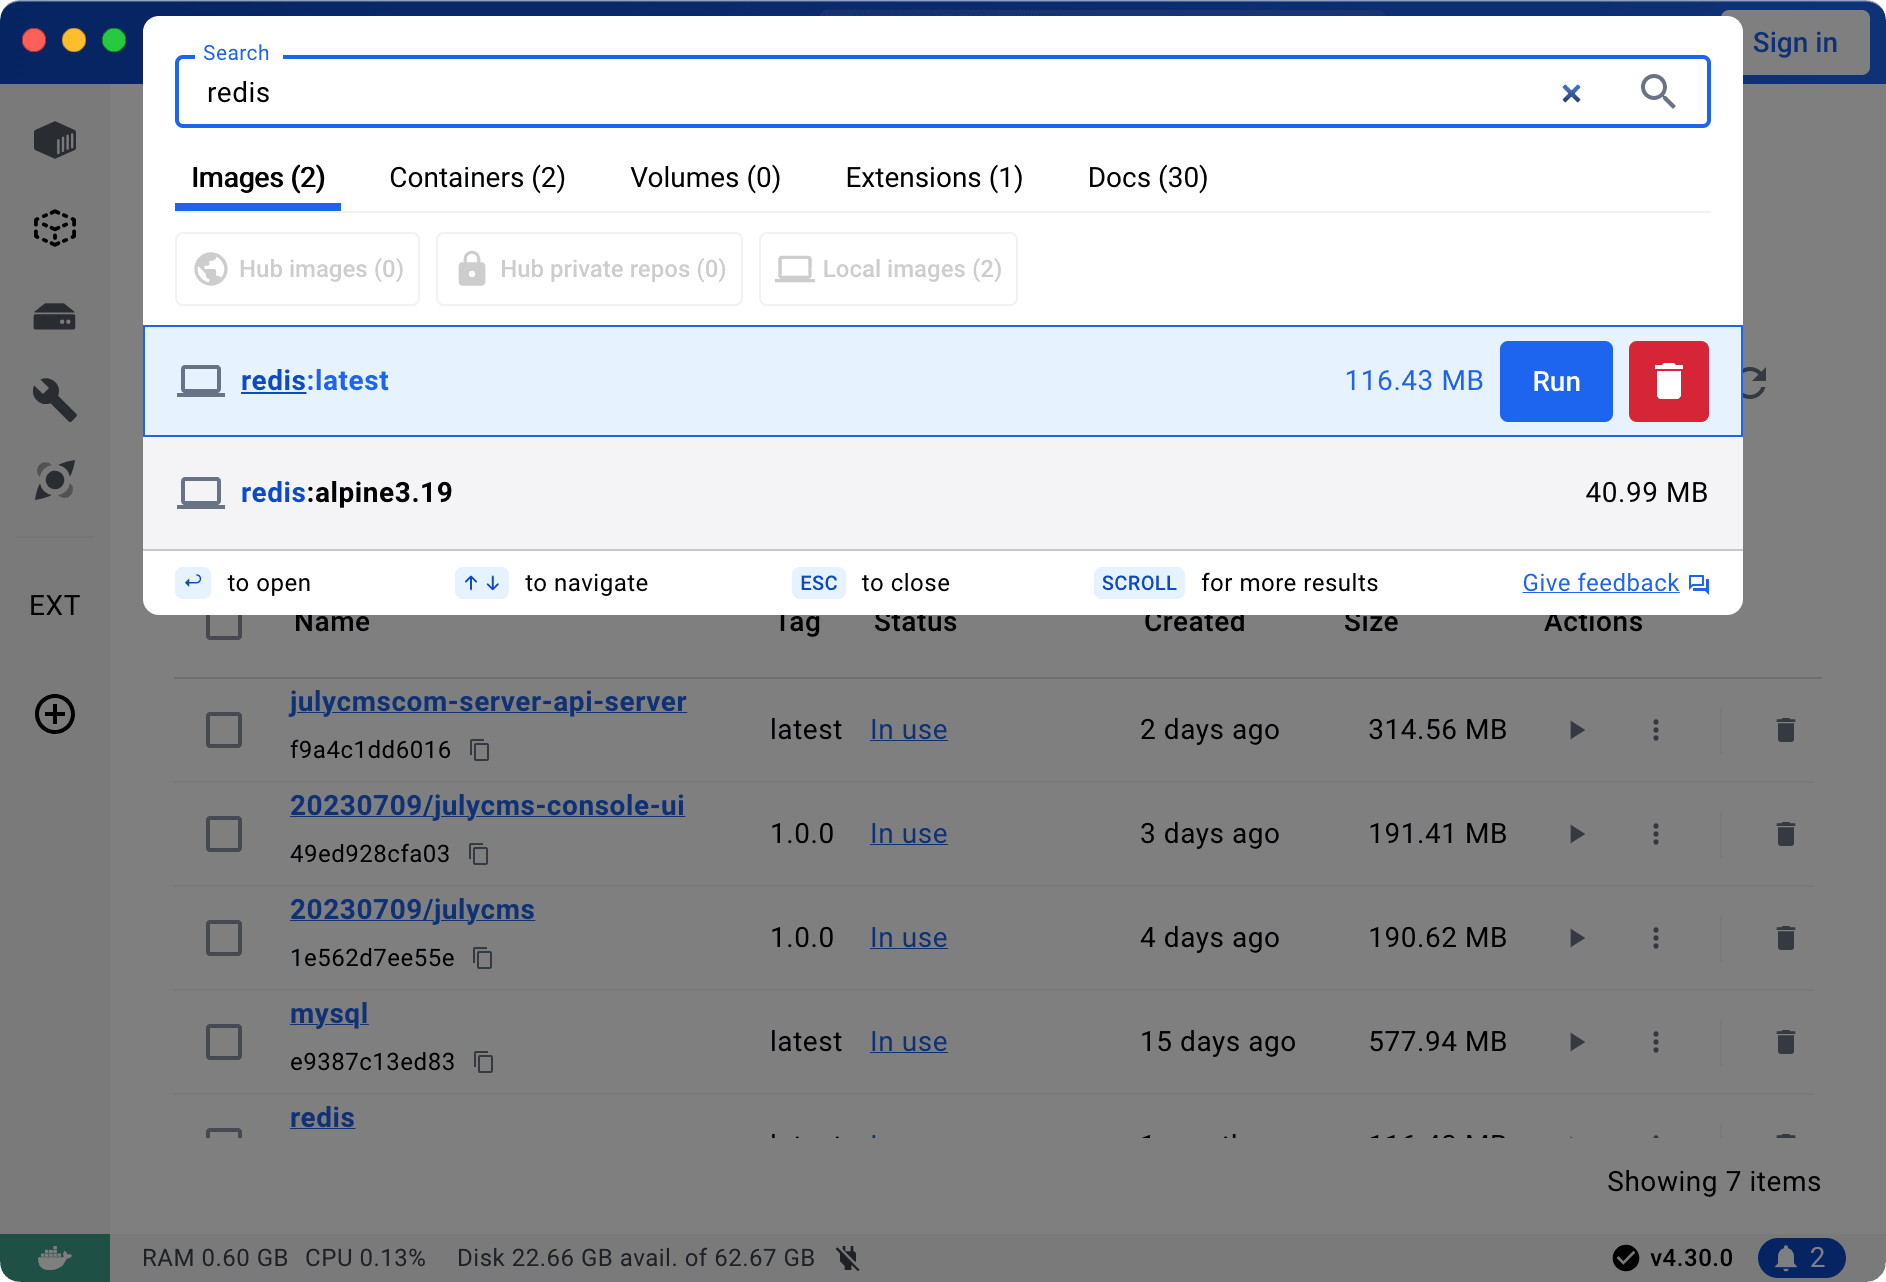
Task: Check the julycmscom-server-api-server row checkbox
Action: point(224,730)
